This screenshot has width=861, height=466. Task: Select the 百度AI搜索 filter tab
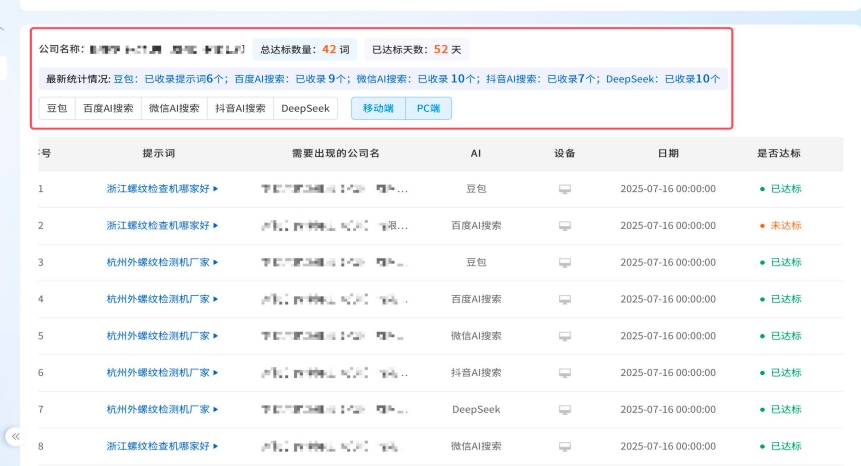(x=108, y=108)
